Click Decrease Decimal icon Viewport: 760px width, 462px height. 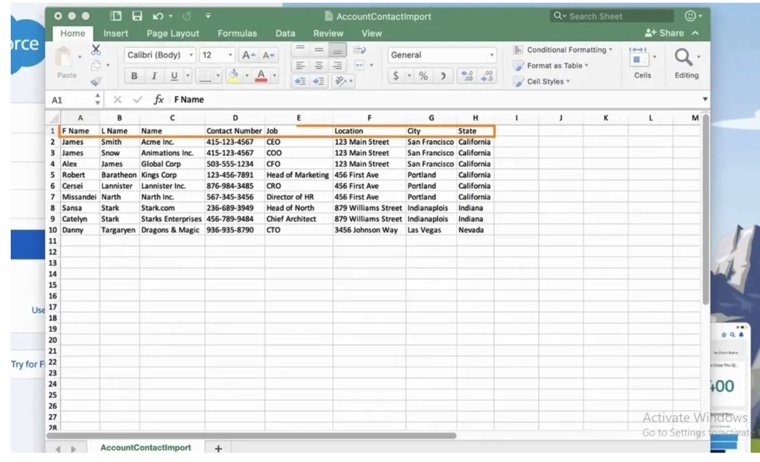click(x=487, y=76)
